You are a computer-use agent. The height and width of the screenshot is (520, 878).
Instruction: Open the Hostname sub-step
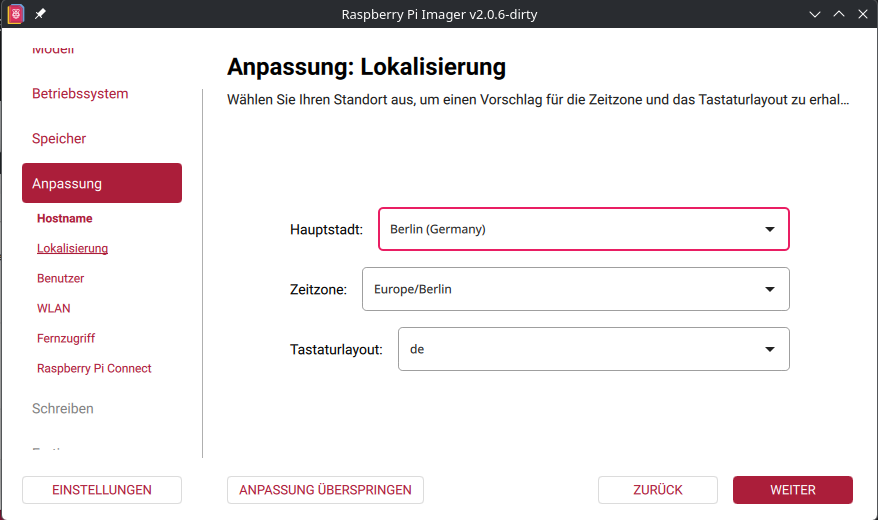64,218
